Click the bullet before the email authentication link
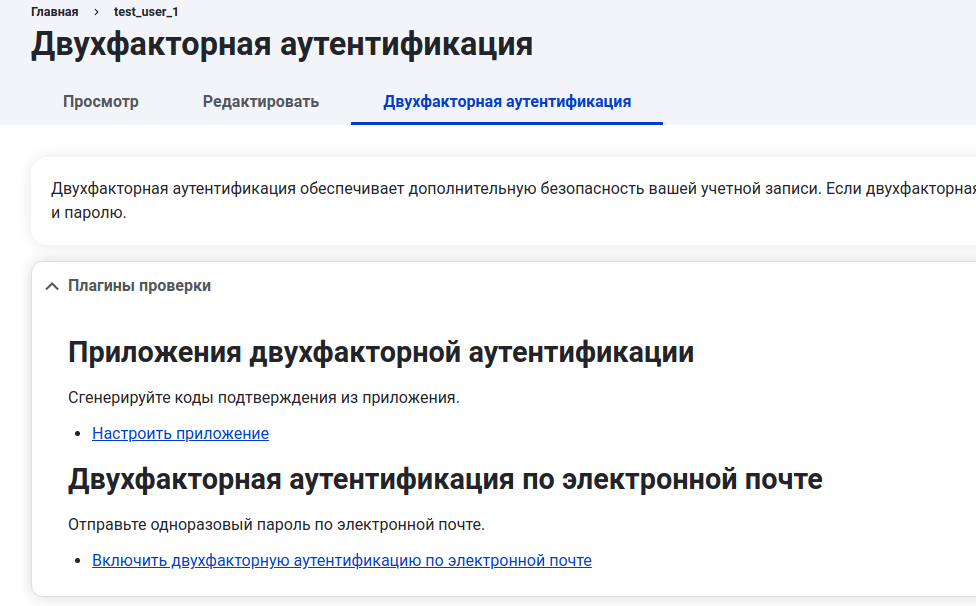The image size is (976, 606). [x=78, y=561]
